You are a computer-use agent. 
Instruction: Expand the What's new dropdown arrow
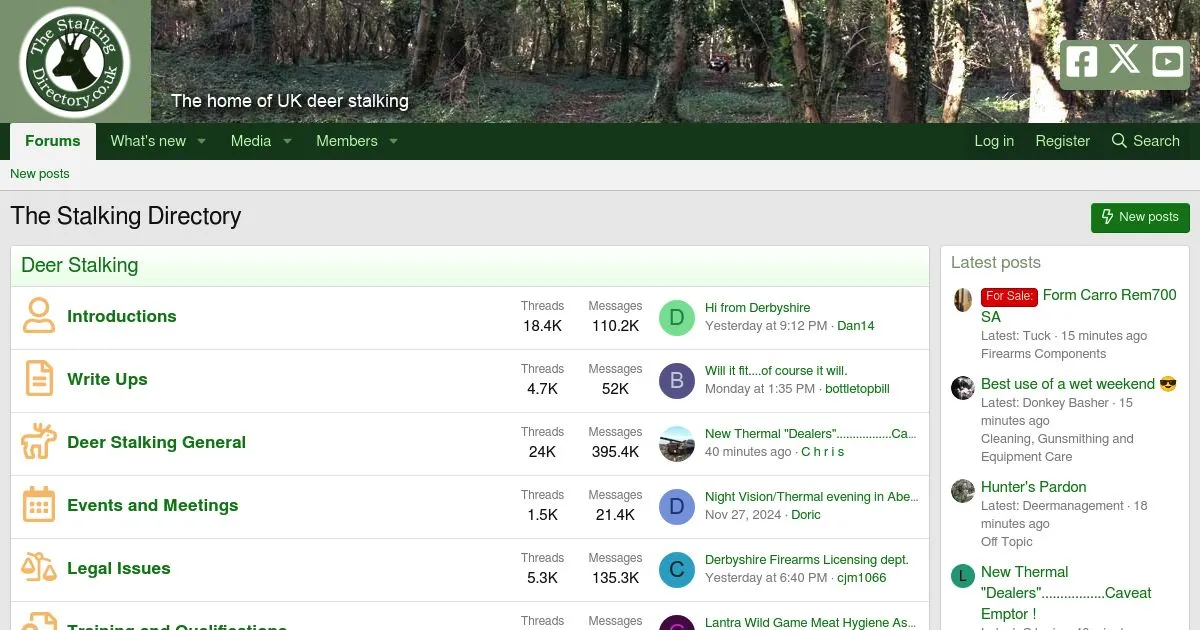tap(201, 142)
